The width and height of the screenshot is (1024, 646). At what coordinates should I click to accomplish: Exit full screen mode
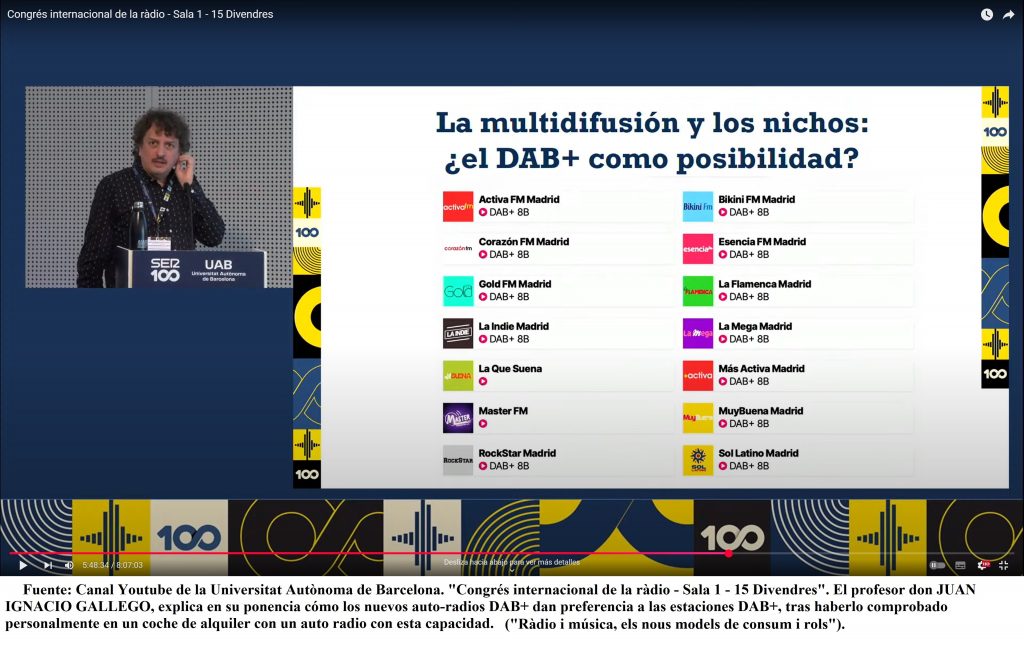click(1004, 565)
